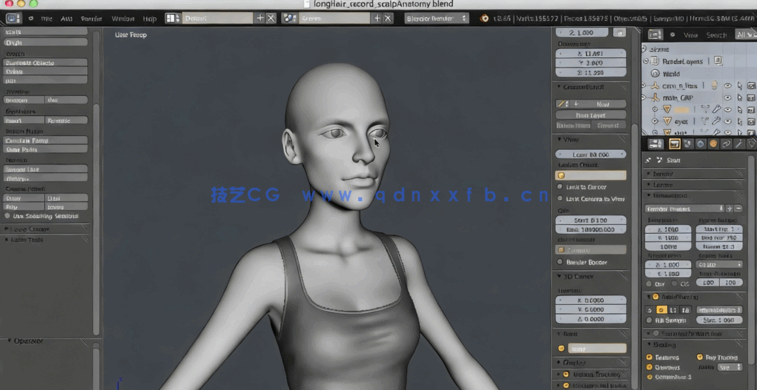Screen dimensions: 757x390
Task: Open the Outliner editor type icon
Action: (x=655, y=35)
